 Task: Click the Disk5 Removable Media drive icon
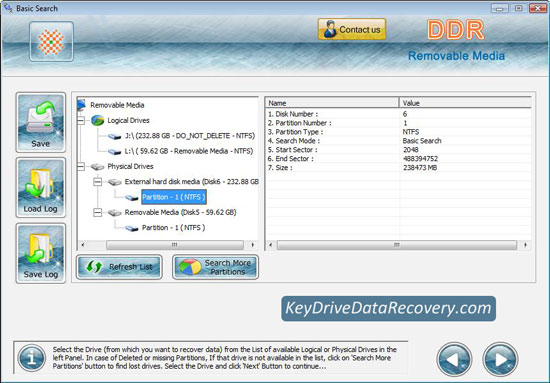coord(114,213)
